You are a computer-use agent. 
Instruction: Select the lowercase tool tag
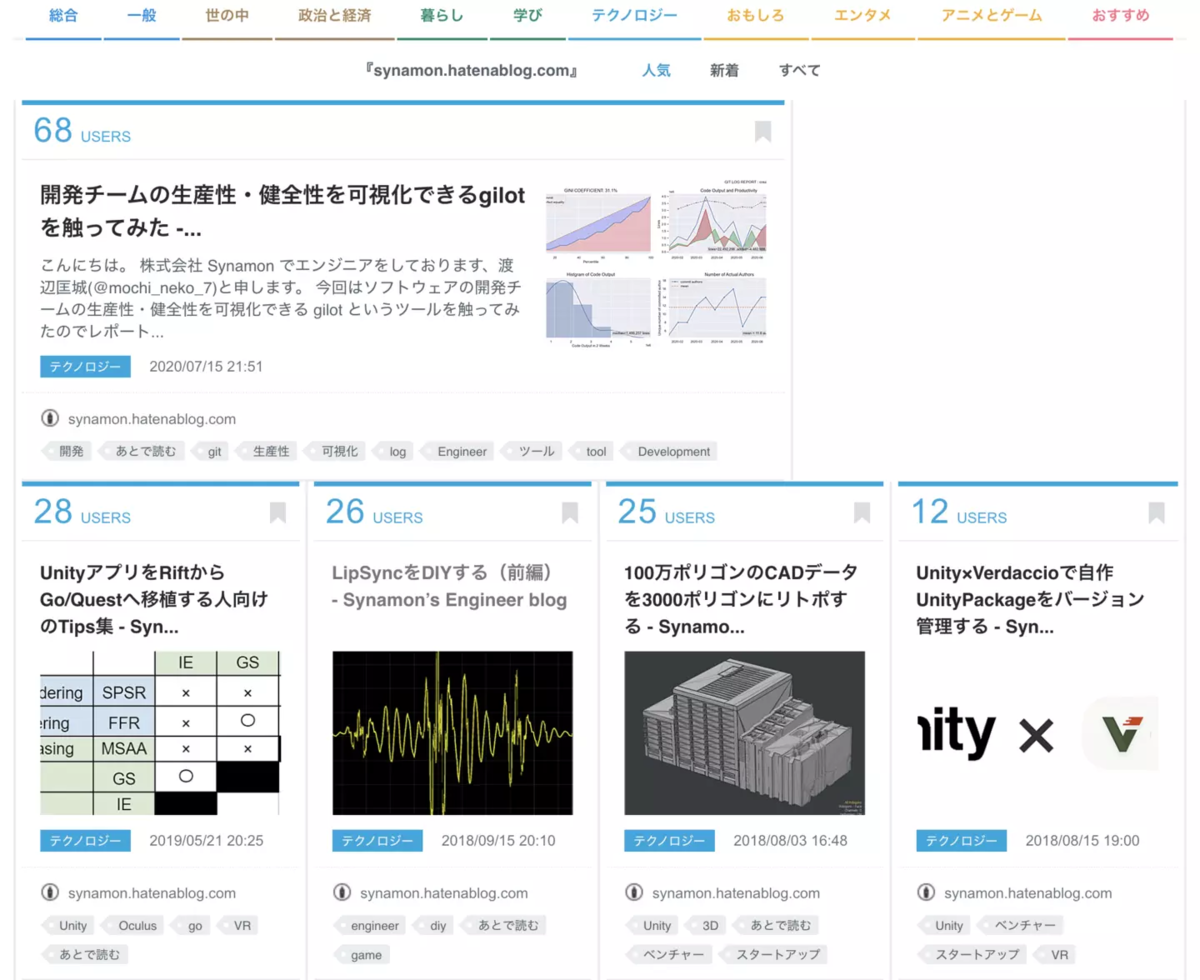(x=593, y=451)
